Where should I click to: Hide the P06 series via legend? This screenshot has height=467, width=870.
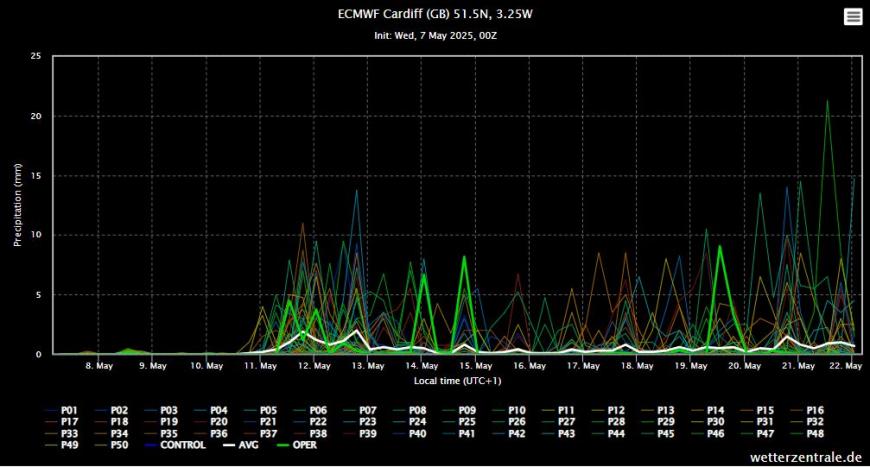tap(311, 410)
